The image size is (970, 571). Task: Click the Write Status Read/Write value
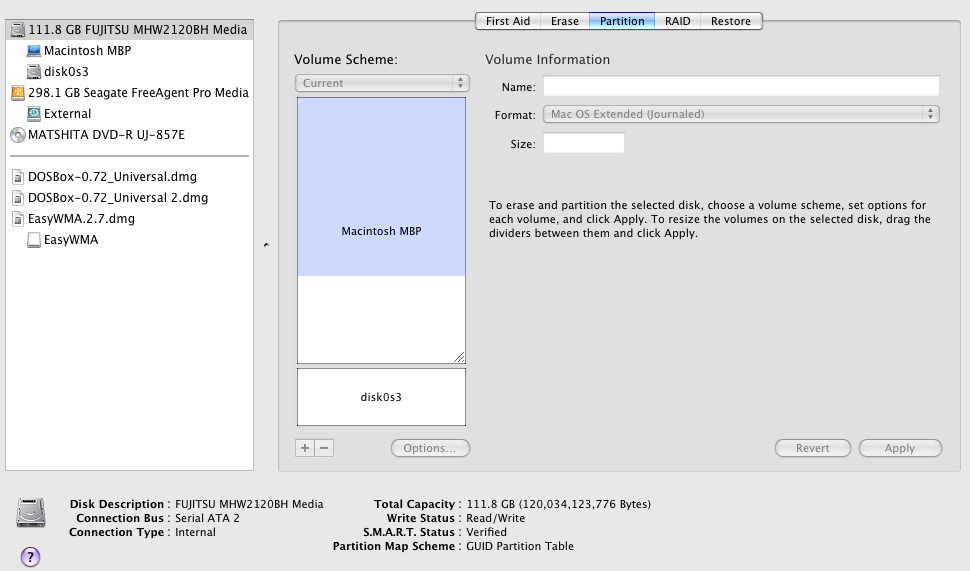point(496,518)
